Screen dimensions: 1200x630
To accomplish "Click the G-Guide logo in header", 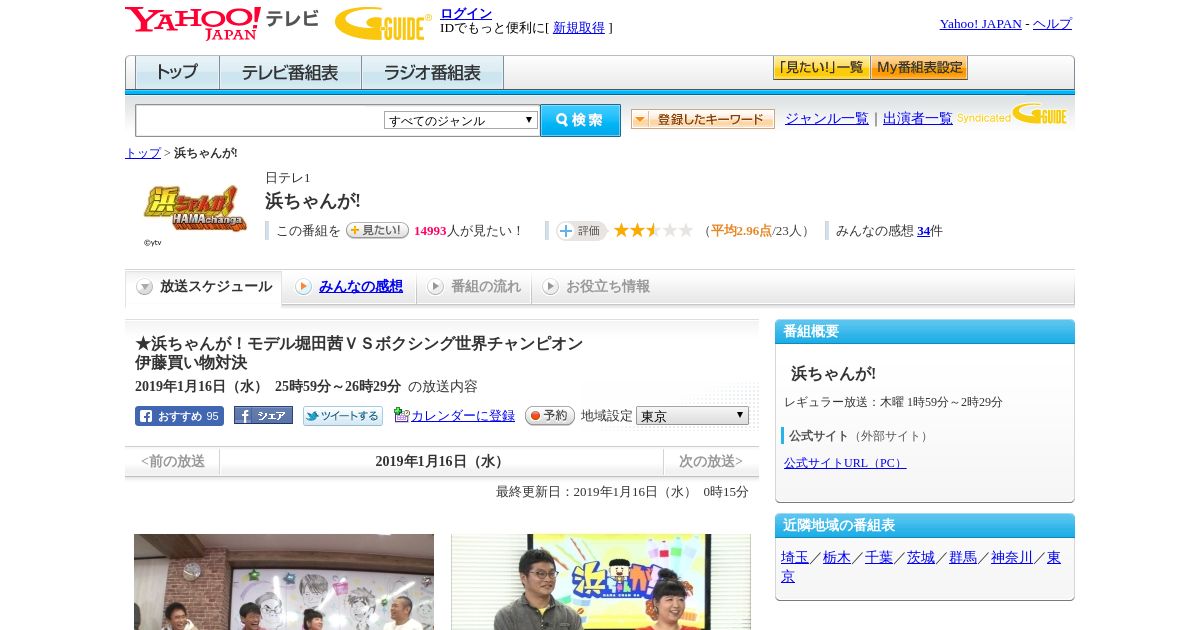I will 383,23.
